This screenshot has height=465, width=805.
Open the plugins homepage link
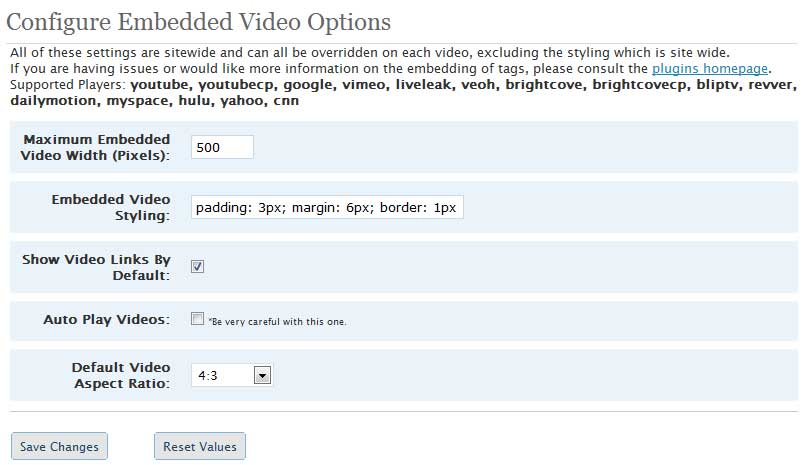point(710,69)
